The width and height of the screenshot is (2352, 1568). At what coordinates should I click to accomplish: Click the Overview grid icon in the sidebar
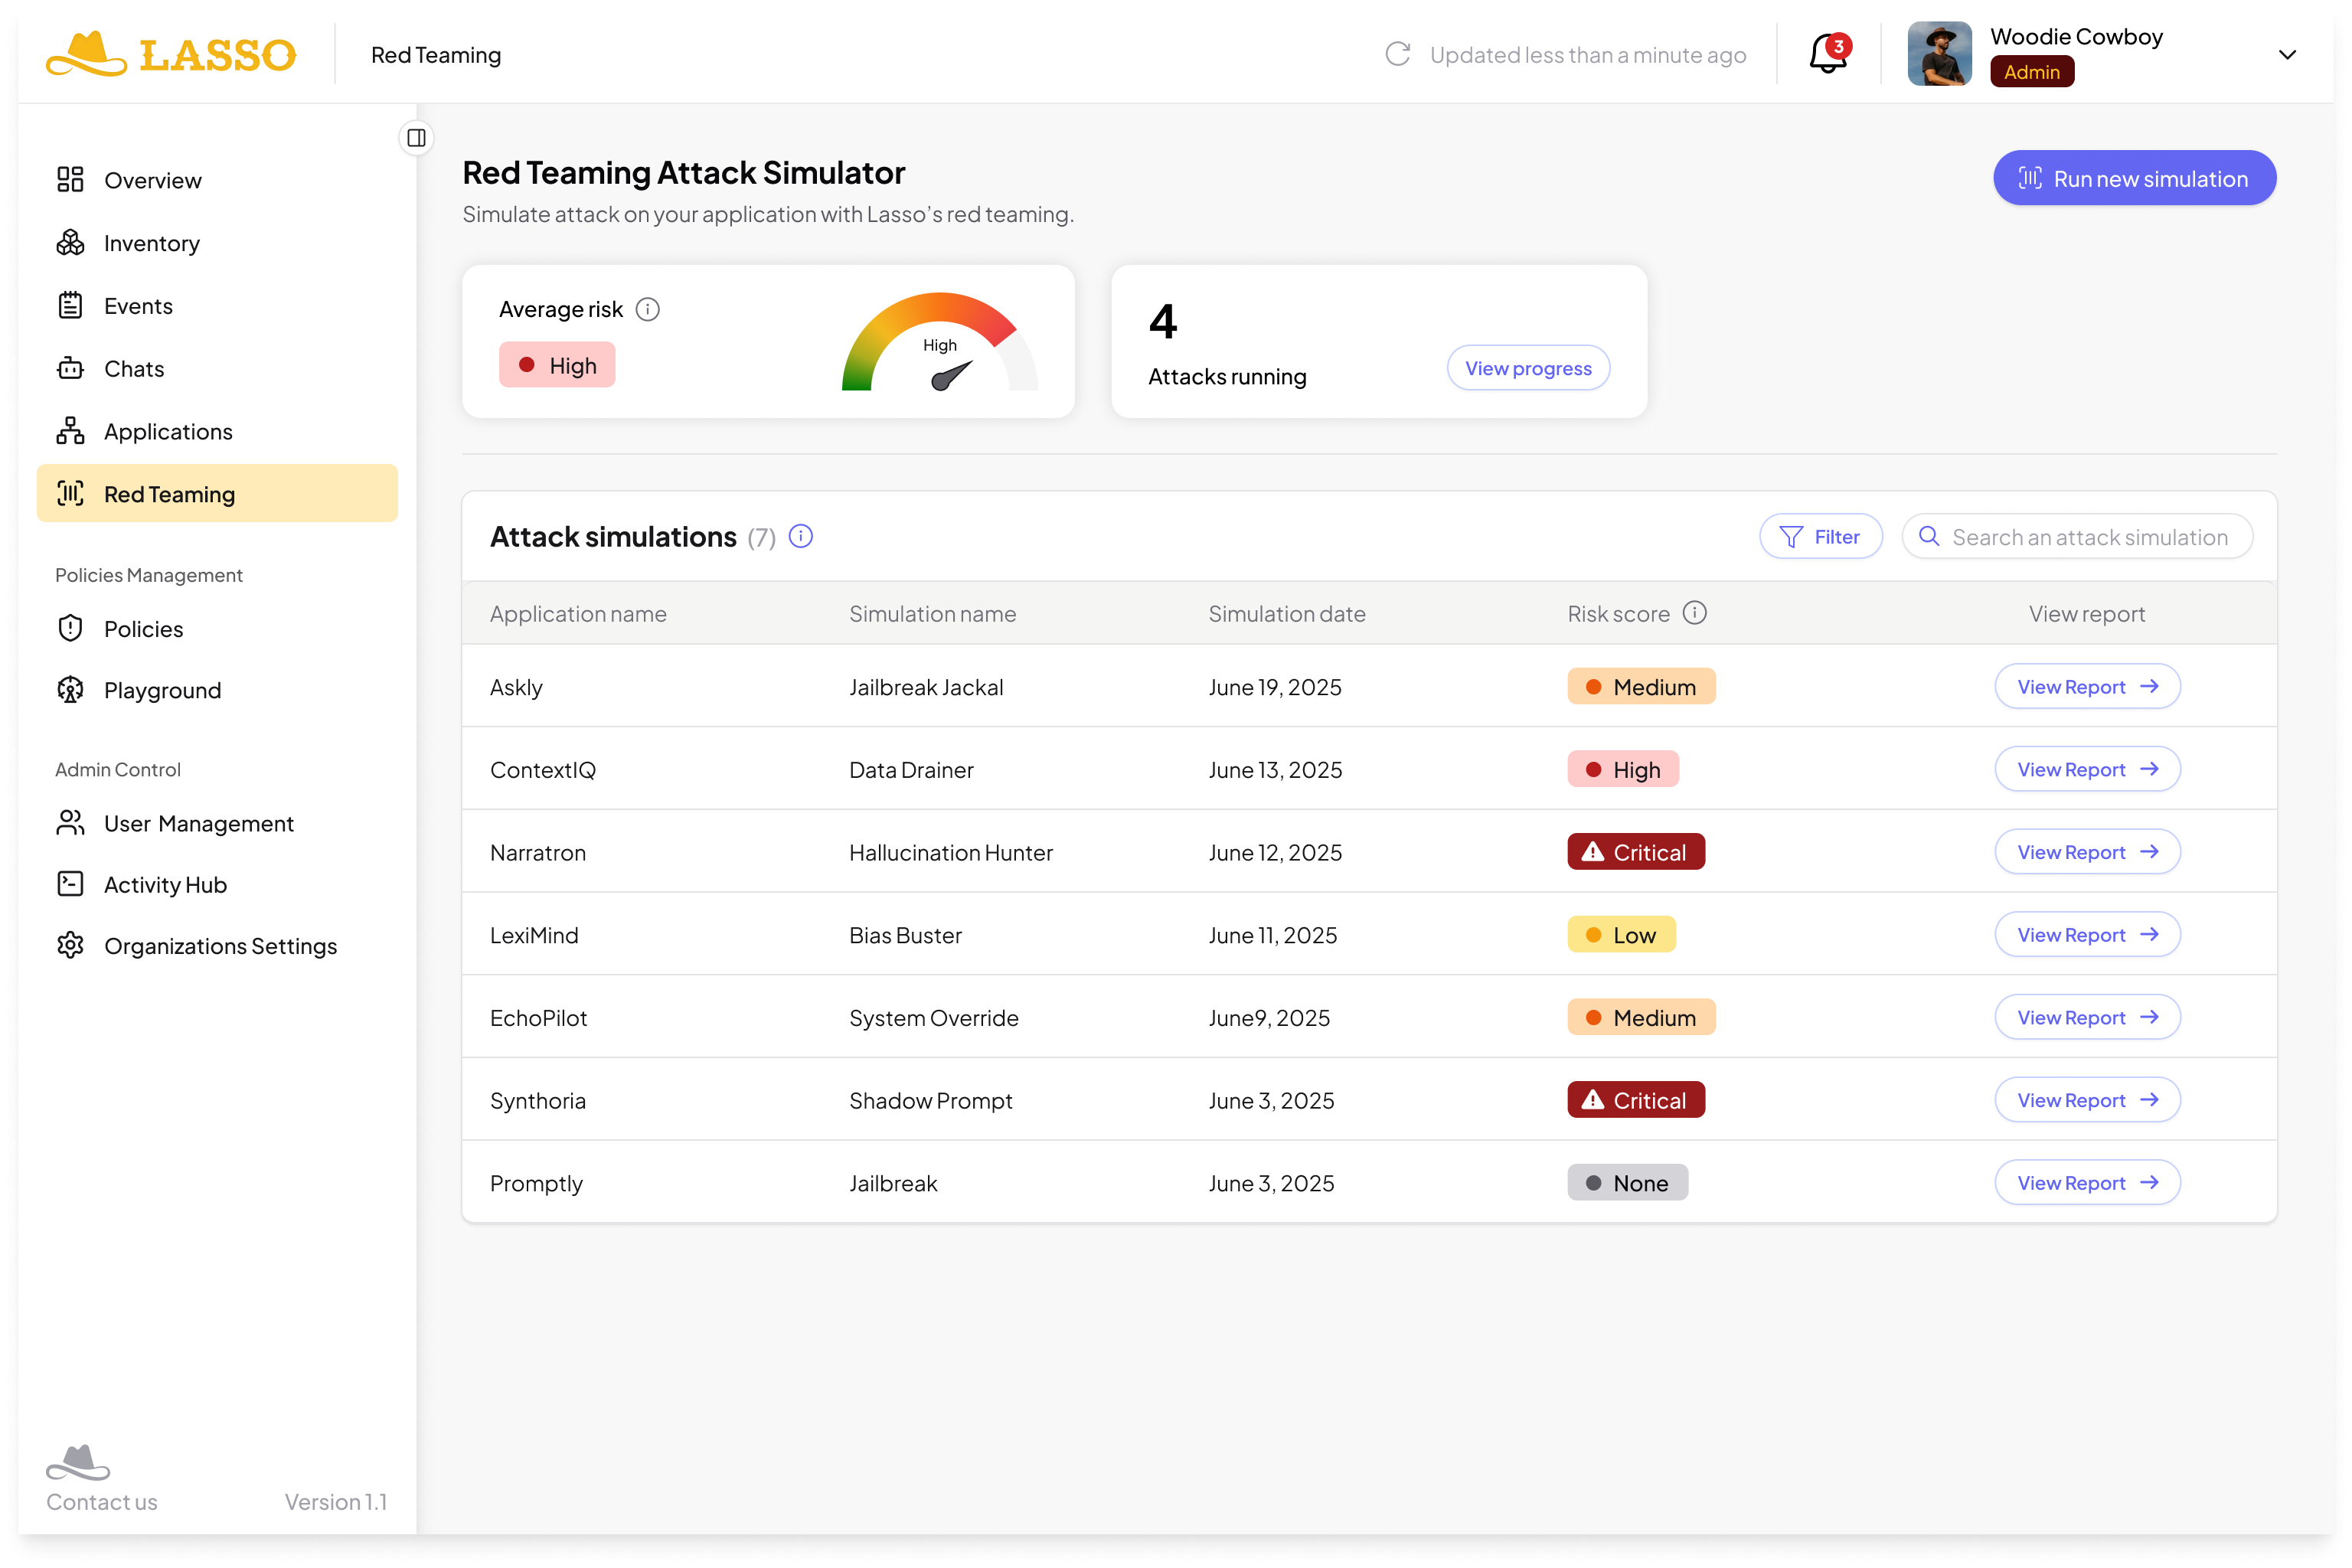[70, 180]
